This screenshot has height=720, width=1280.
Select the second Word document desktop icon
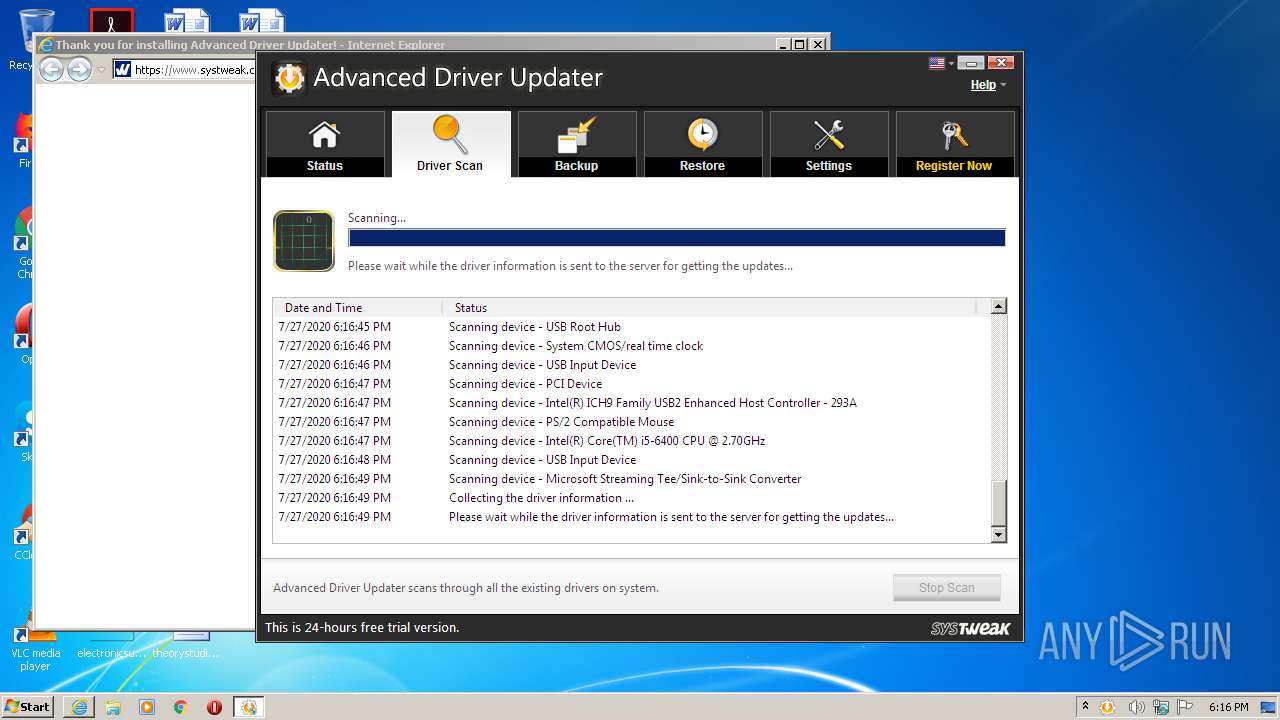point(262,20)
